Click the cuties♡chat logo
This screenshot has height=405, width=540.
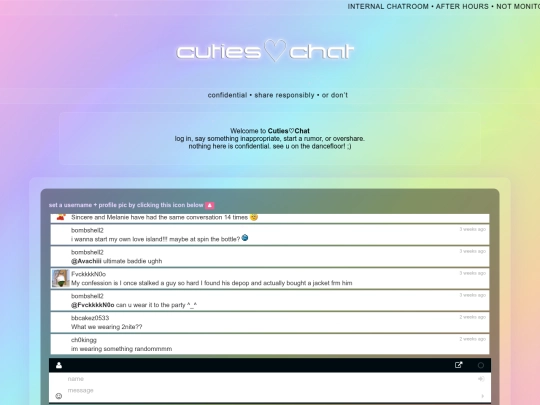coord(265,51)
